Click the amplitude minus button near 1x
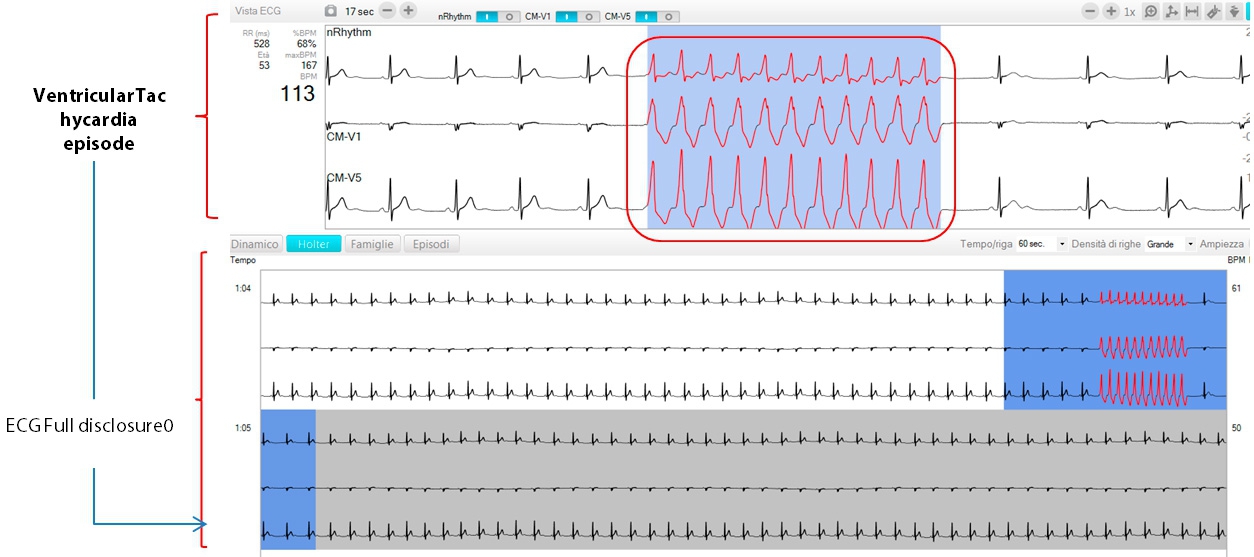The width and height of the screenshot is (1254, 557). (1090, 12)
